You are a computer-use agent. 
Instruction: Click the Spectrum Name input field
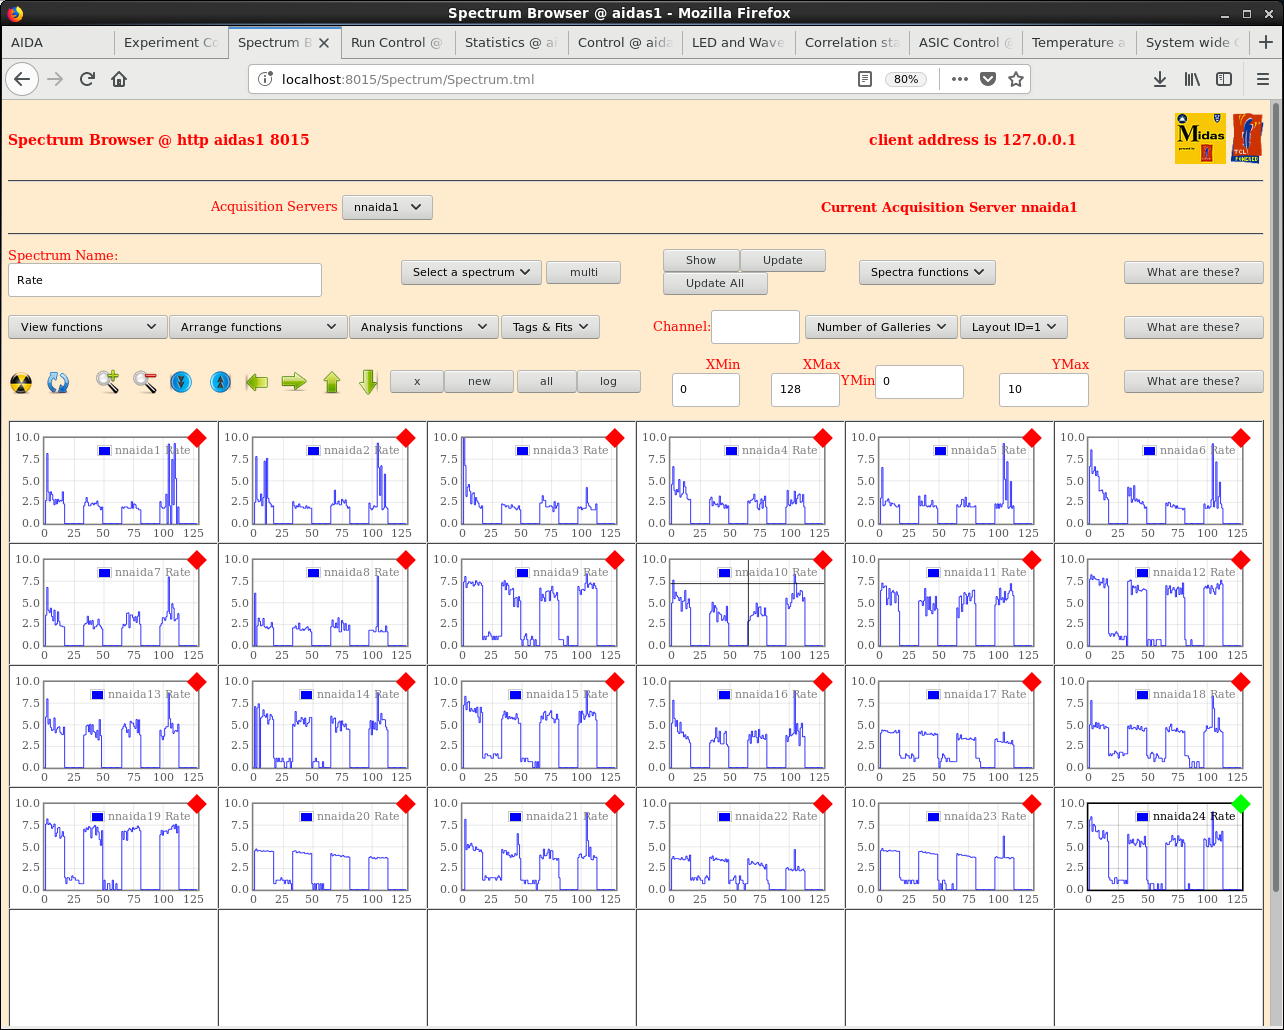click(x=165, y=280)
